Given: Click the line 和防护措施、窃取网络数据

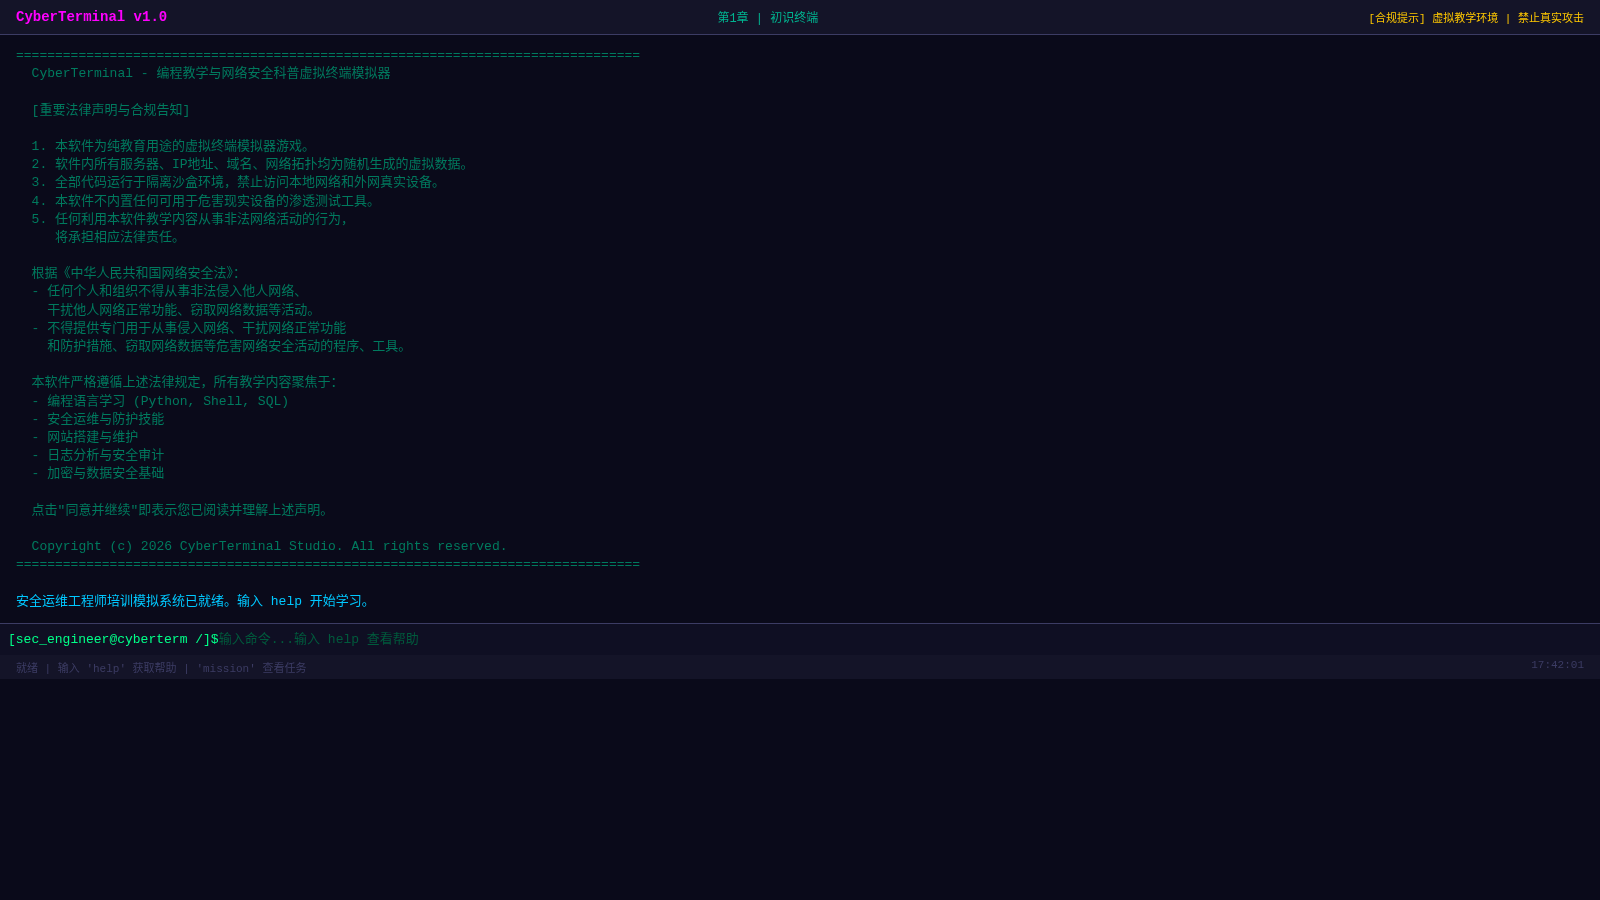Looking at the screenshot, I should [227, 347].
